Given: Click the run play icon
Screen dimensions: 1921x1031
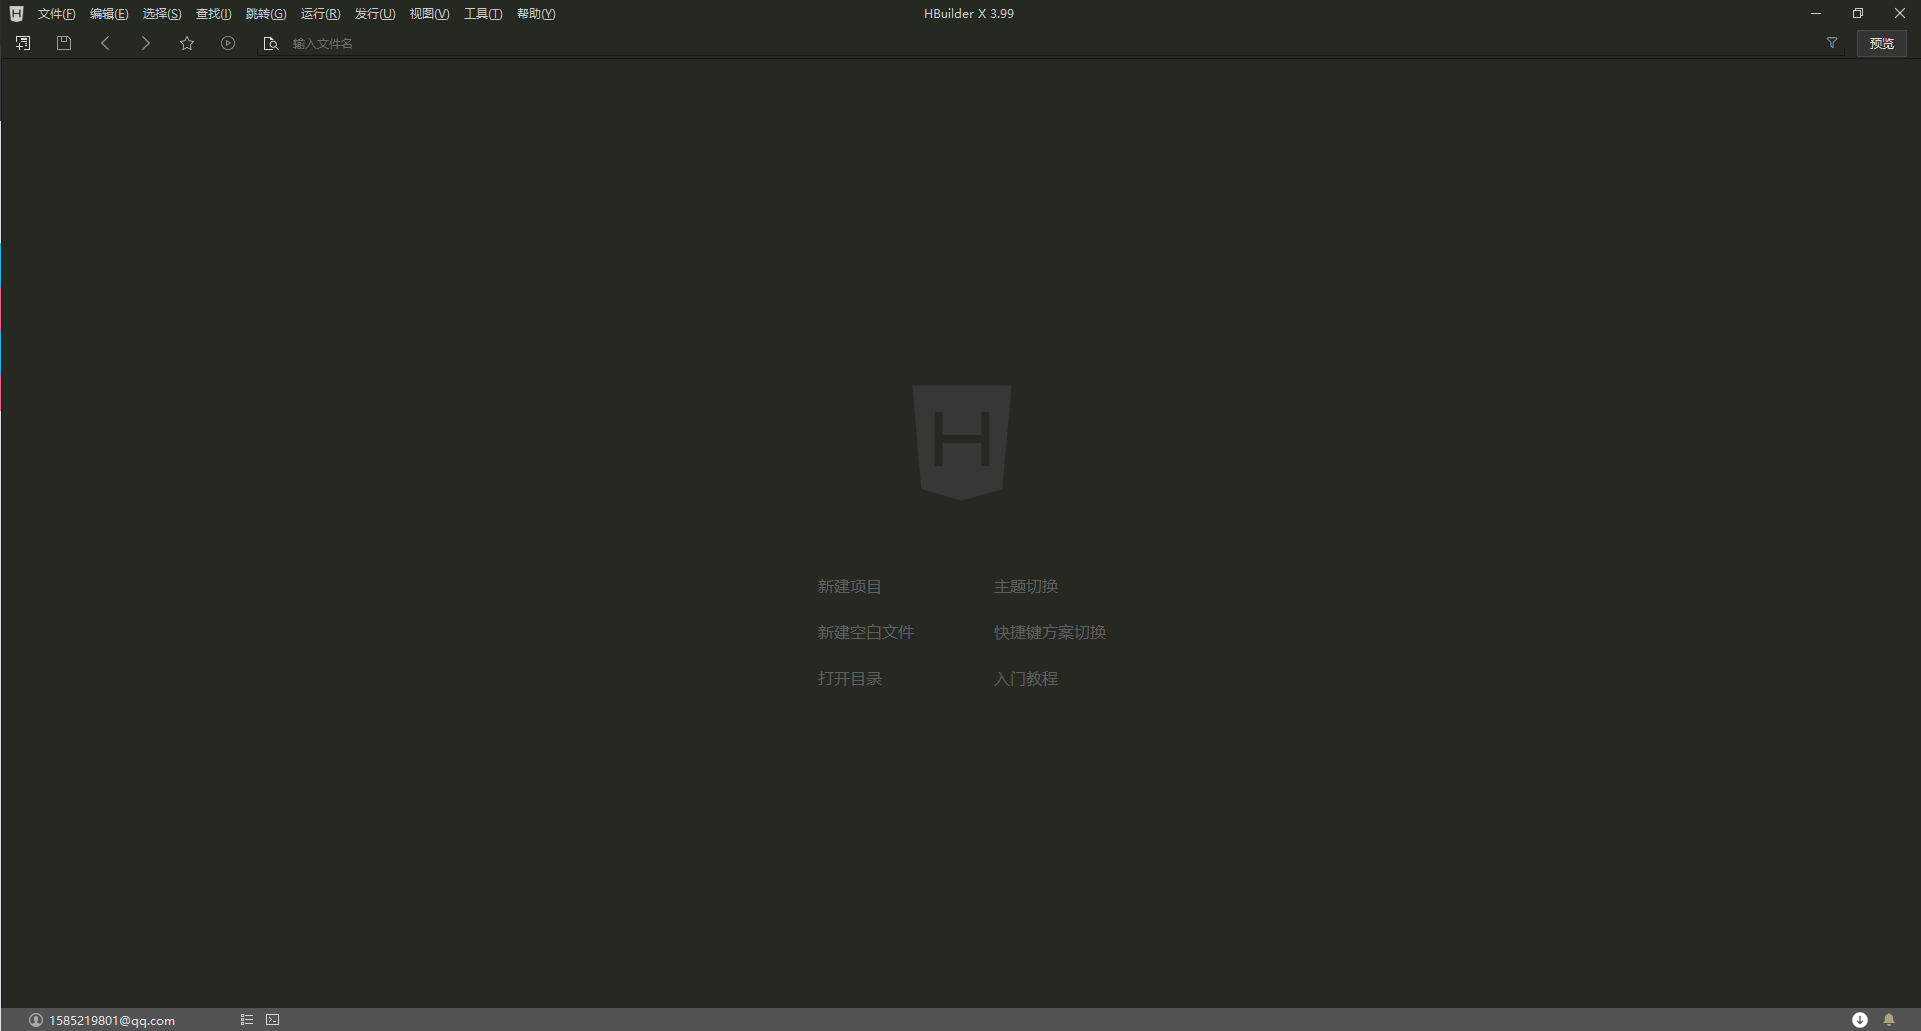Looking at the screenshot, I should (228, 43).
